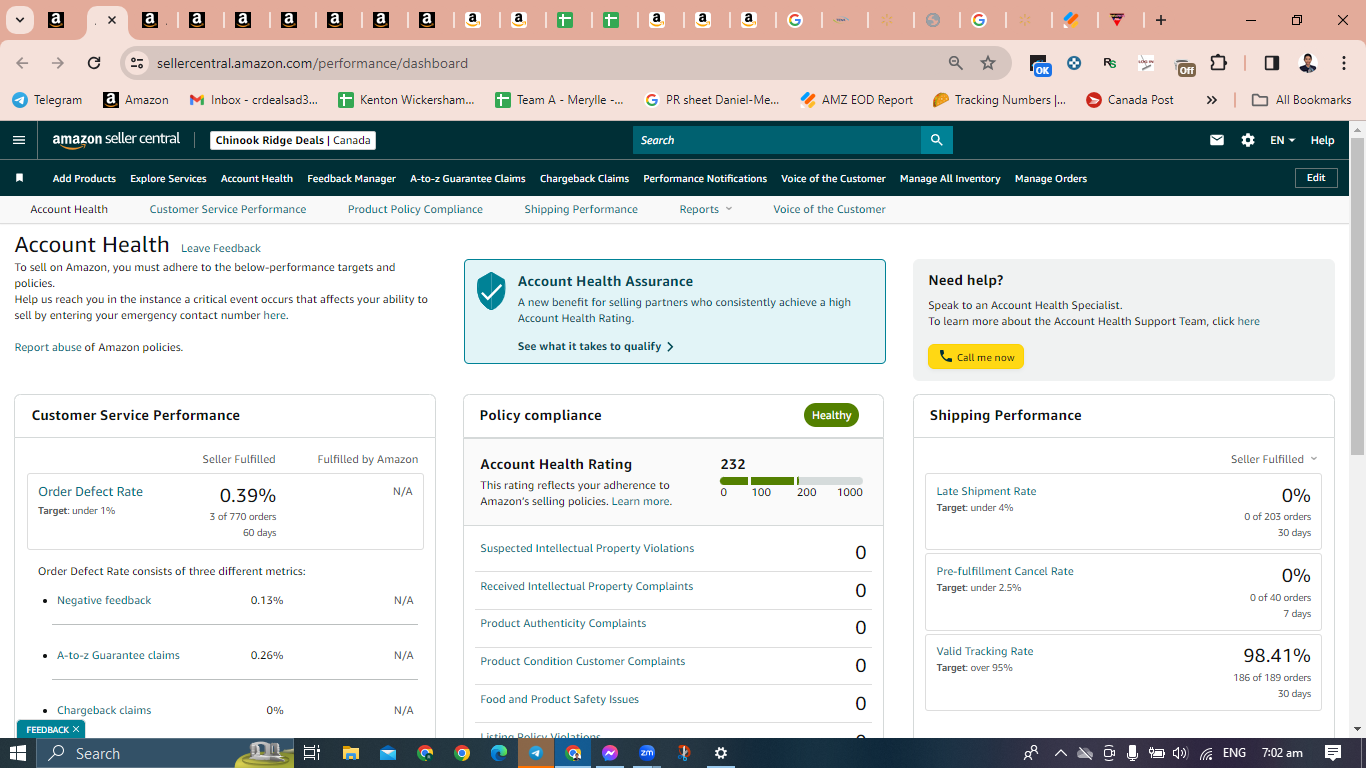Open A-to-z Guarantee Claims menu item

[468, 178]
